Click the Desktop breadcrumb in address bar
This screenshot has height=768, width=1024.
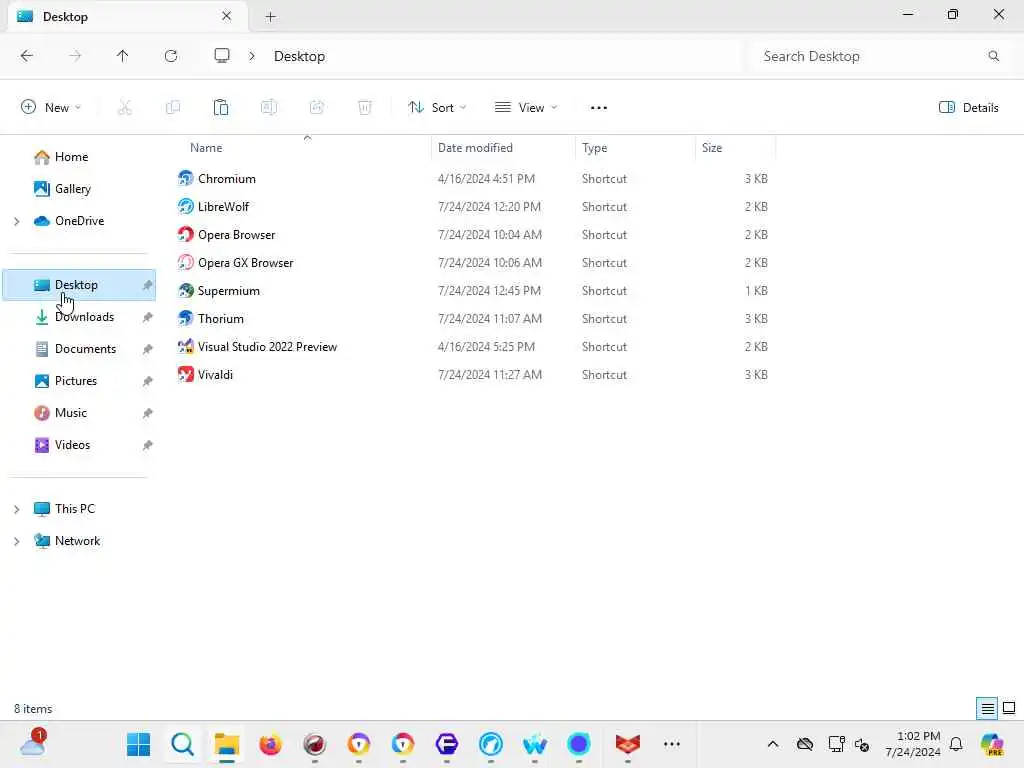(x=299, y=56)
